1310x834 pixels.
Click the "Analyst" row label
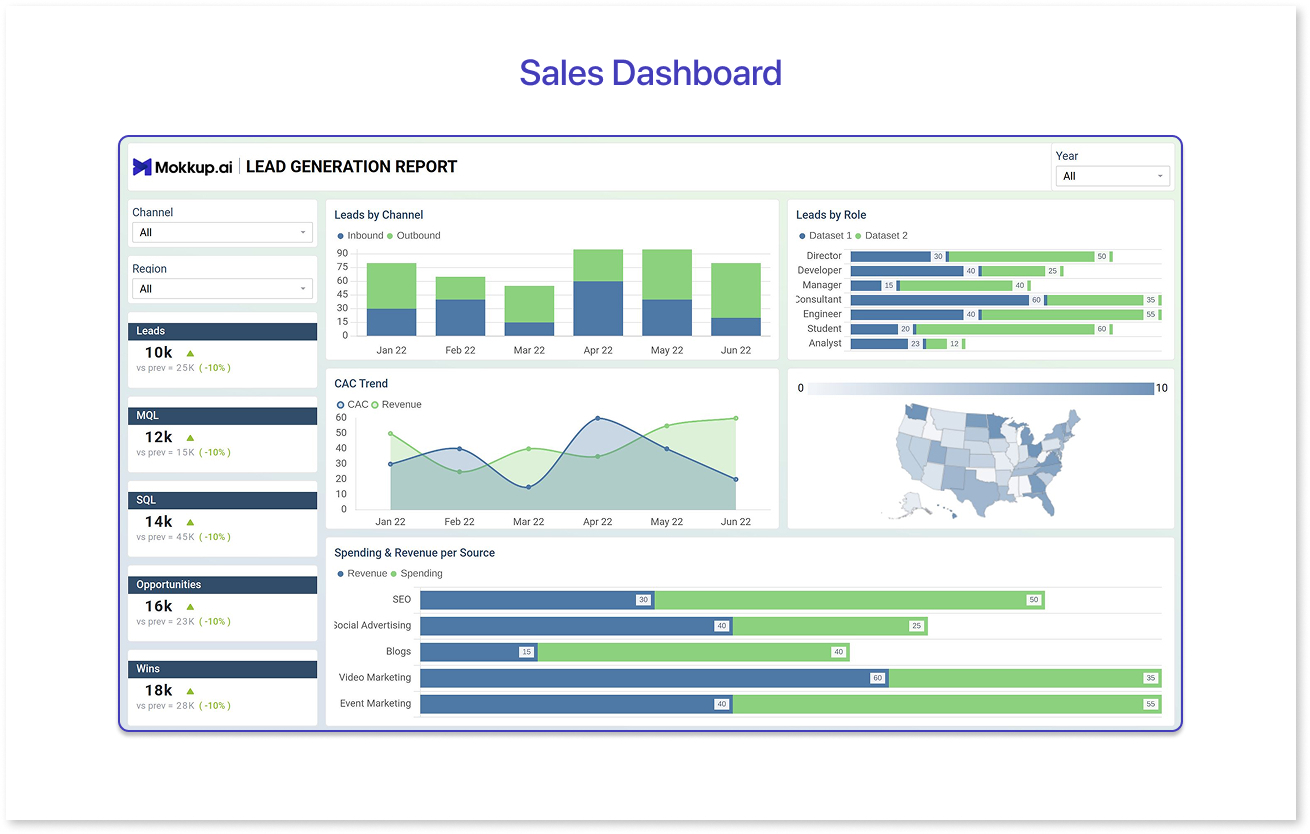(825, 343)
